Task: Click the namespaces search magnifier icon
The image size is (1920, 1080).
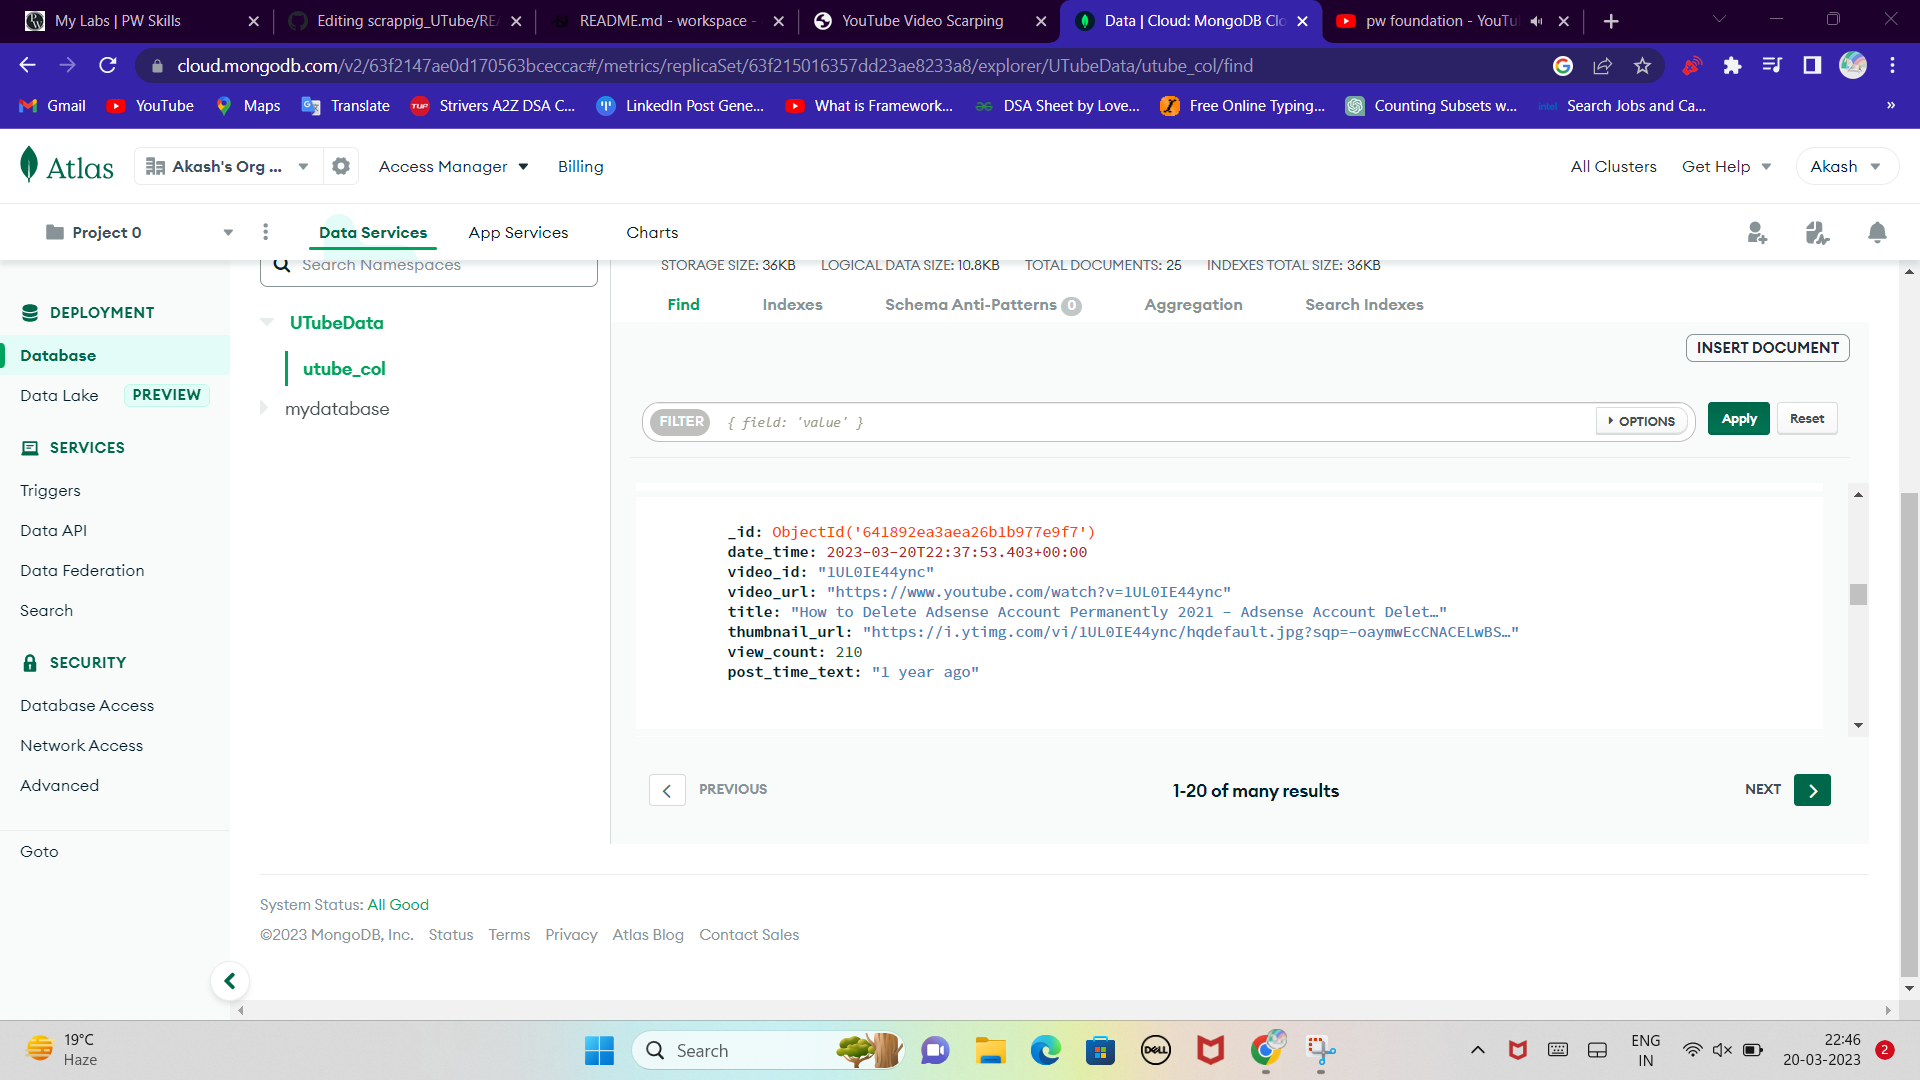Action: 283,264
